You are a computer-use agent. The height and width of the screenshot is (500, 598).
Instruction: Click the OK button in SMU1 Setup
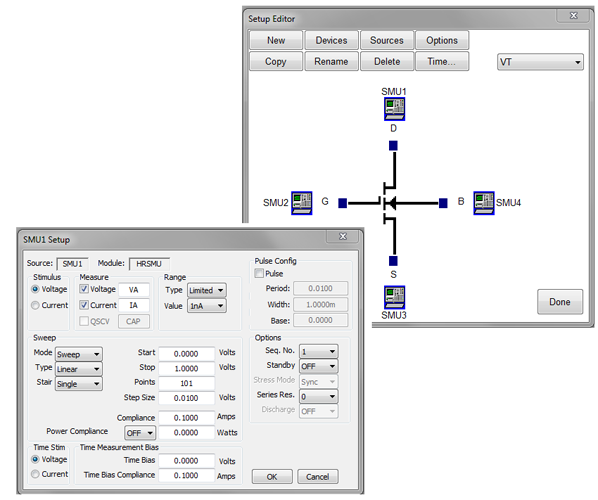(272, 477)
